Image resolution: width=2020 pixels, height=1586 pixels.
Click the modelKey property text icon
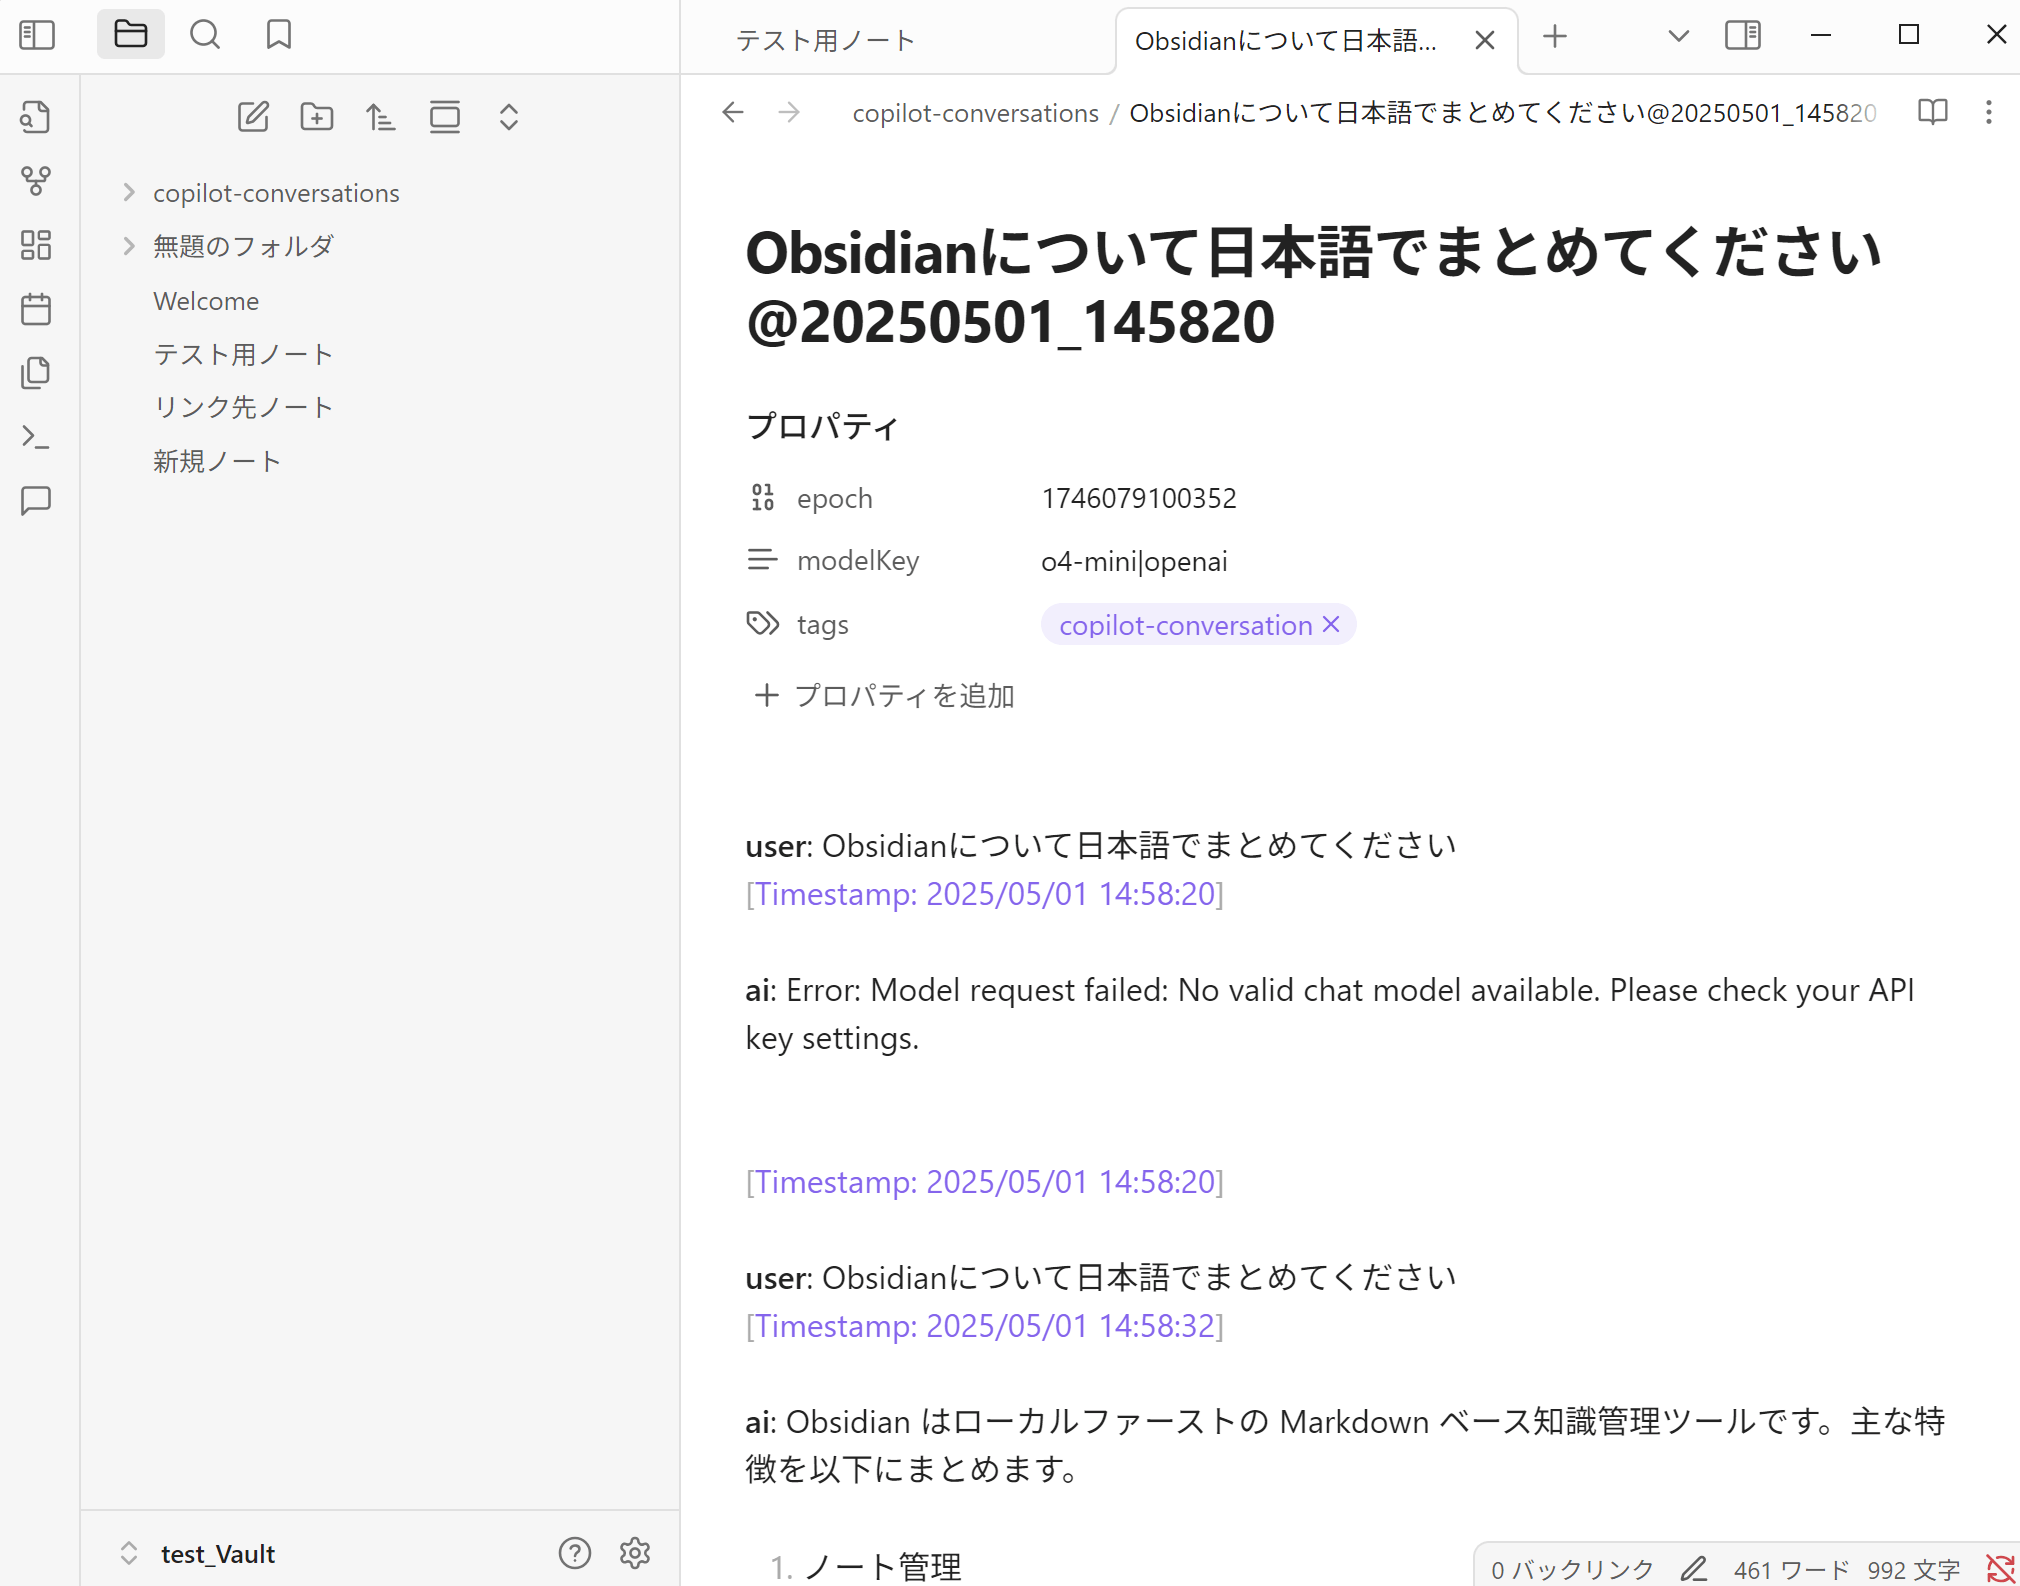point(763,560)
